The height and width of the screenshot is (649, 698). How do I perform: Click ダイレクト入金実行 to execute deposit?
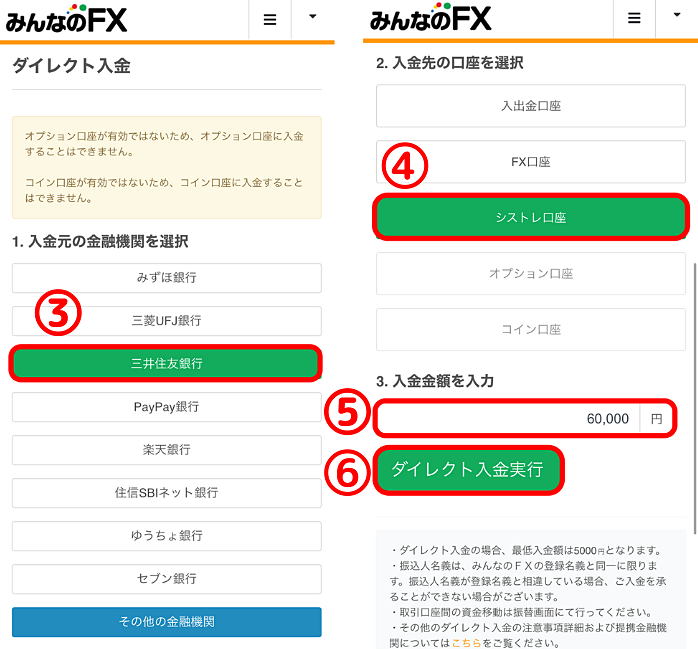tap(468, 470)
